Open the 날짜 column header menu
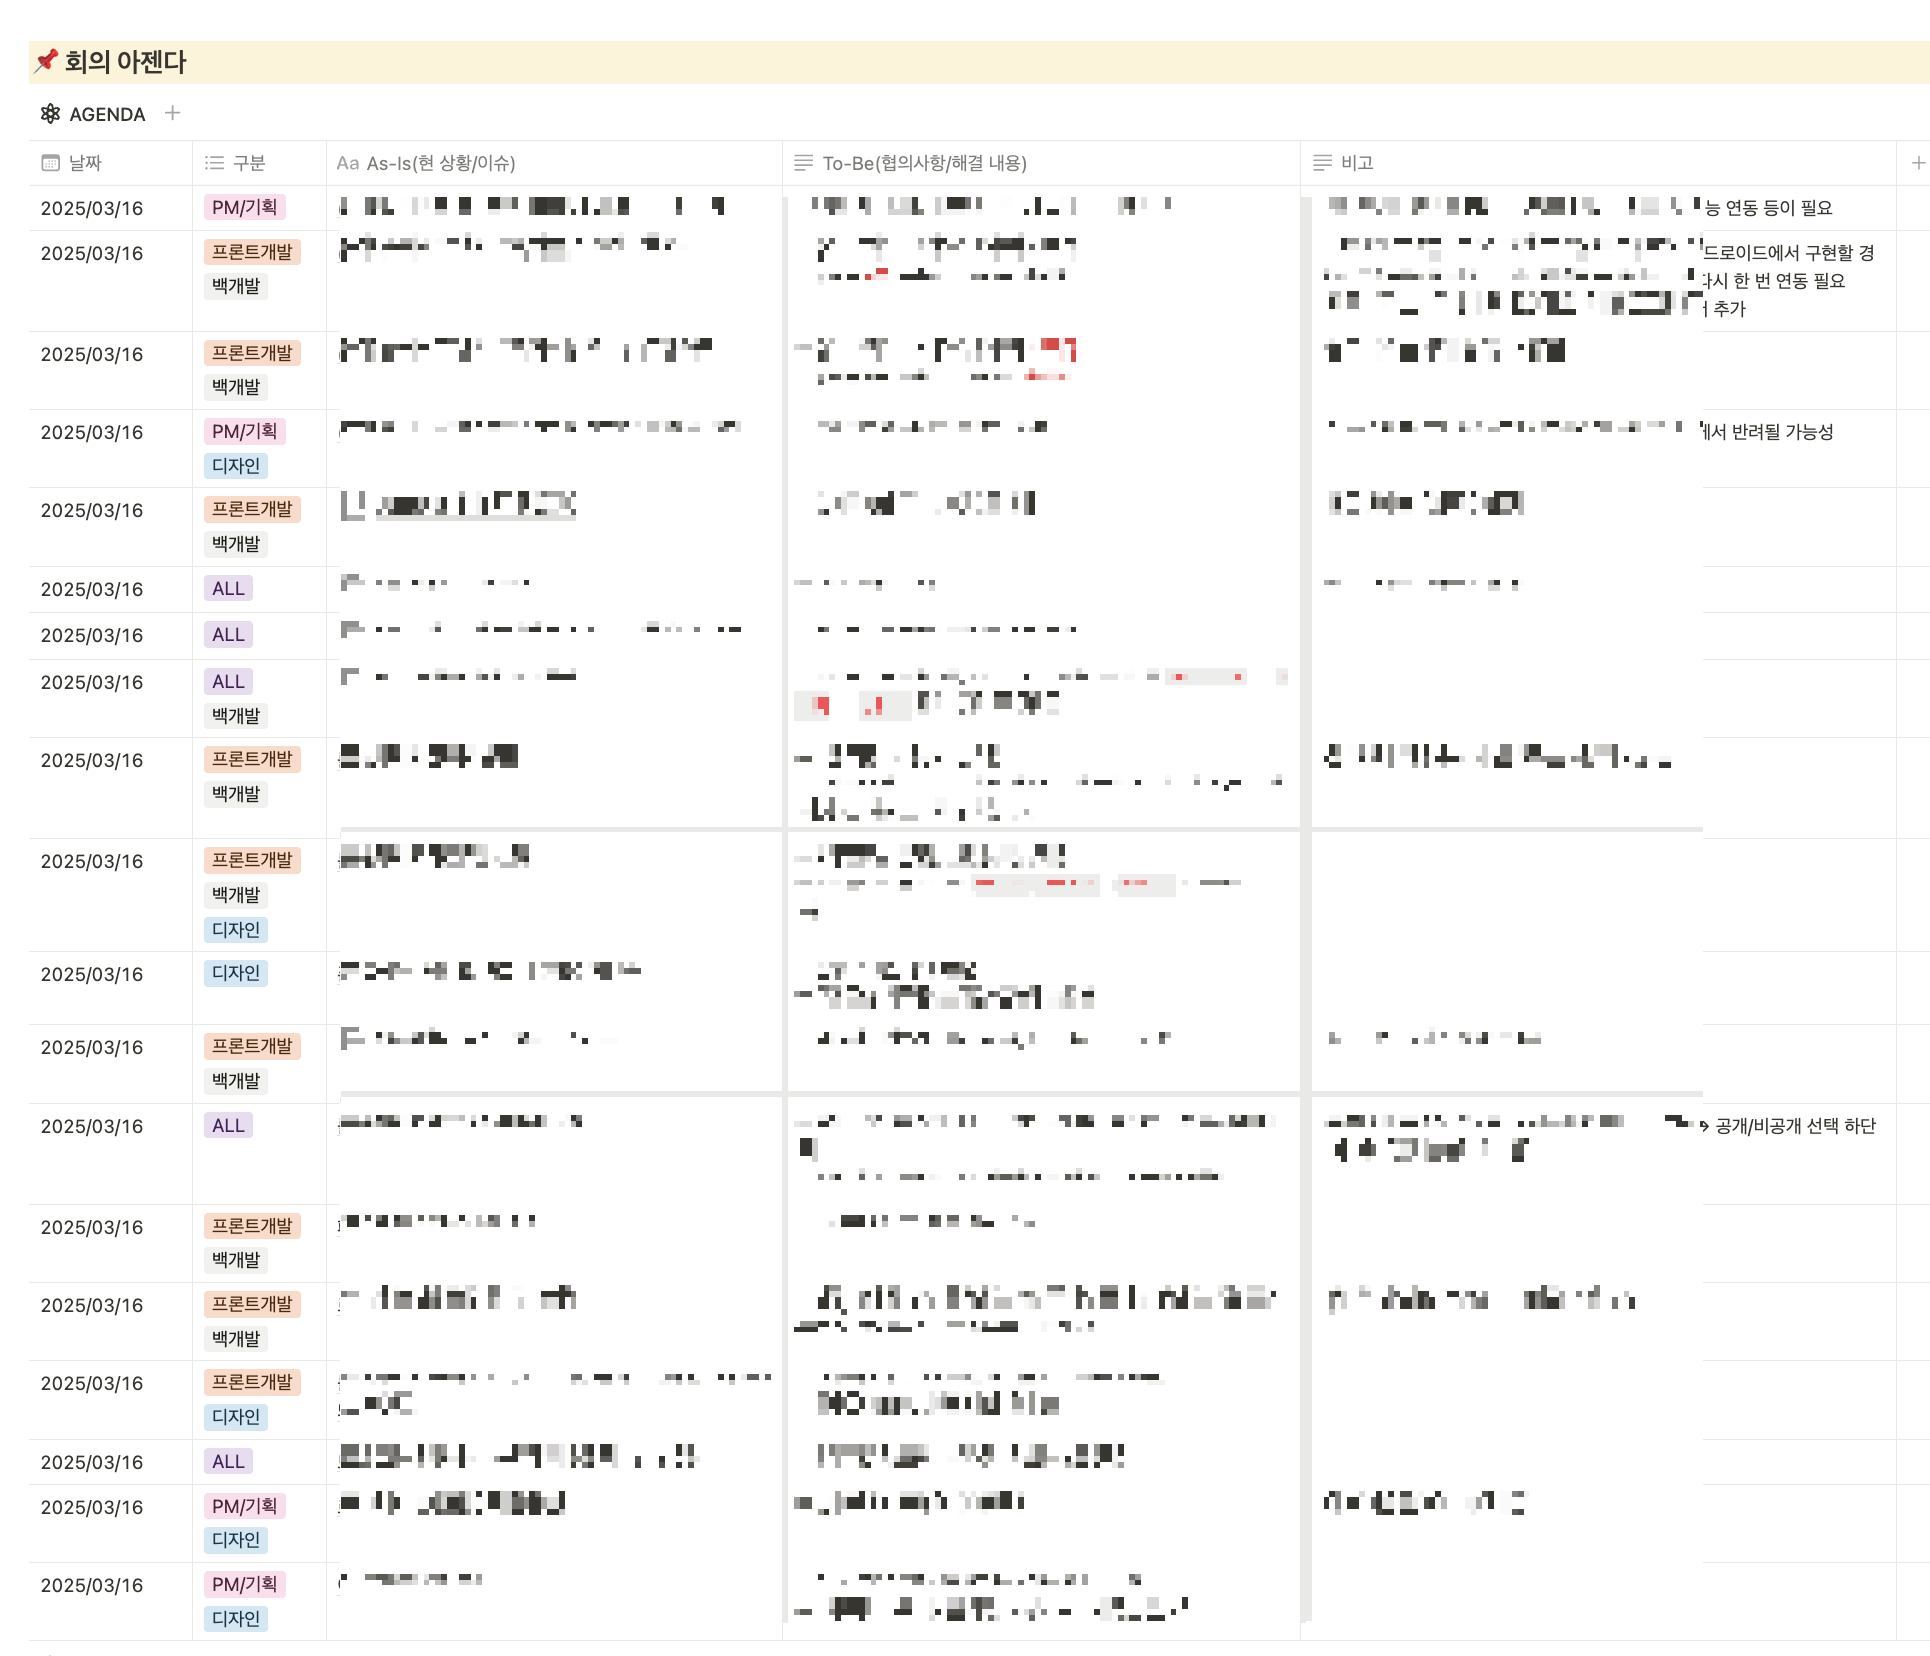The width and height of the screenshot is (1930, 1656). tap(86, 163)
